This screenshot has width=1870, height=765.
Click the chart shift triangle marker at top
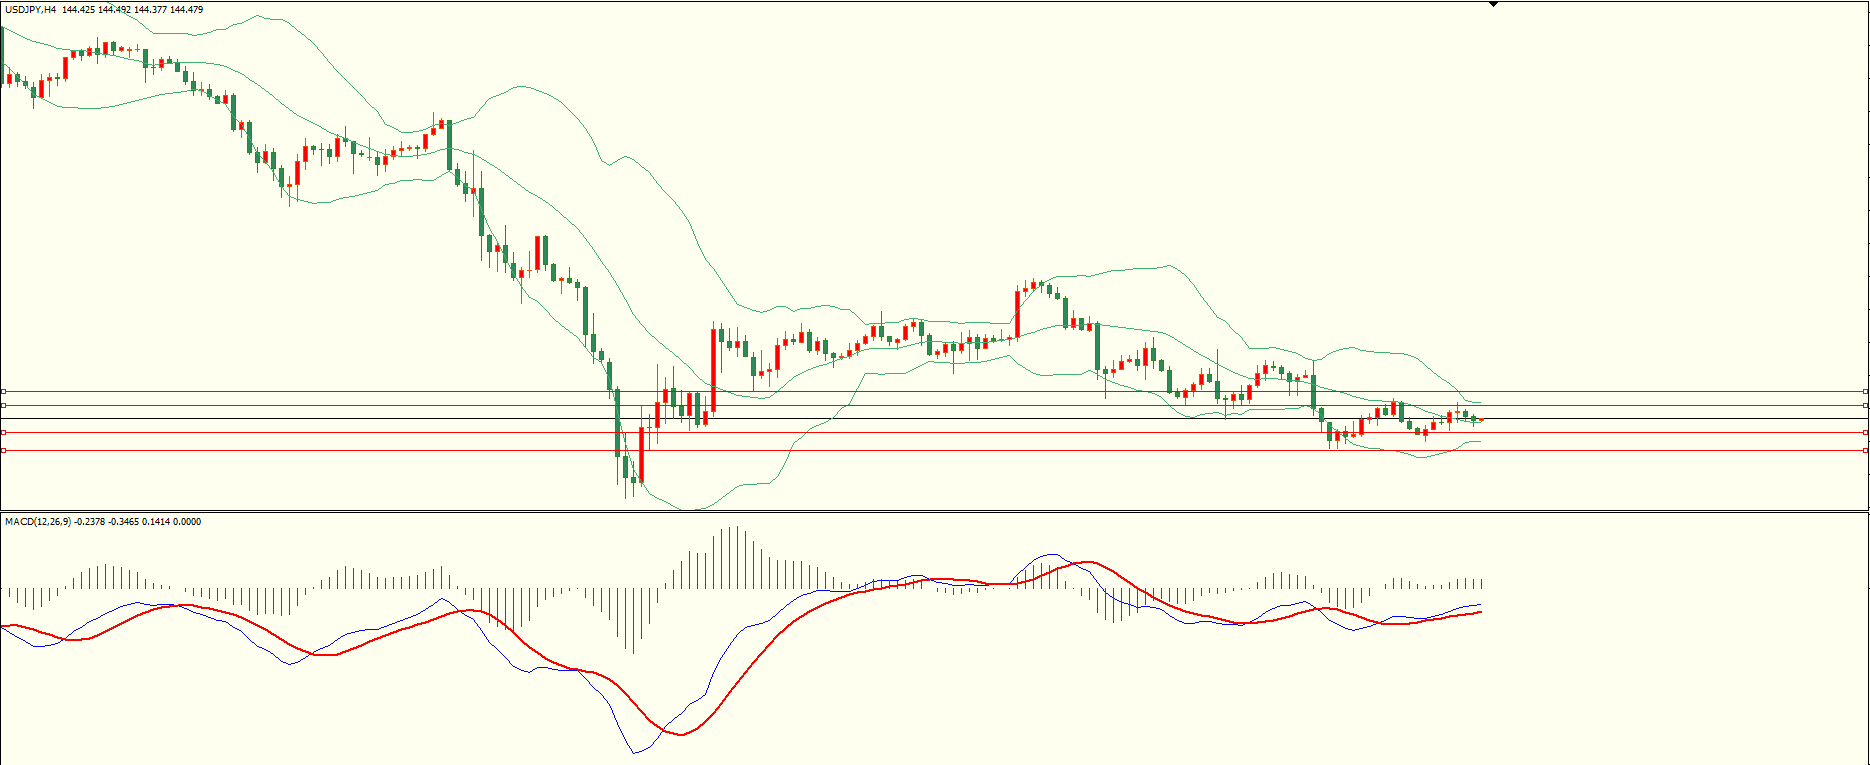(1493, 5)
